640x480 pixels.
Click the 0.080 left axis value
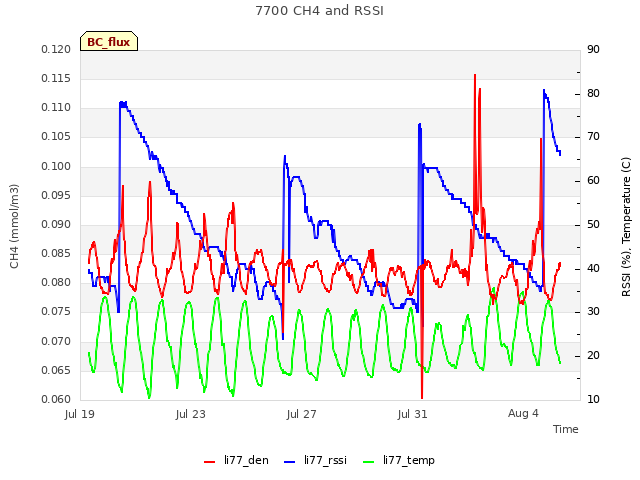coord(56,282)
